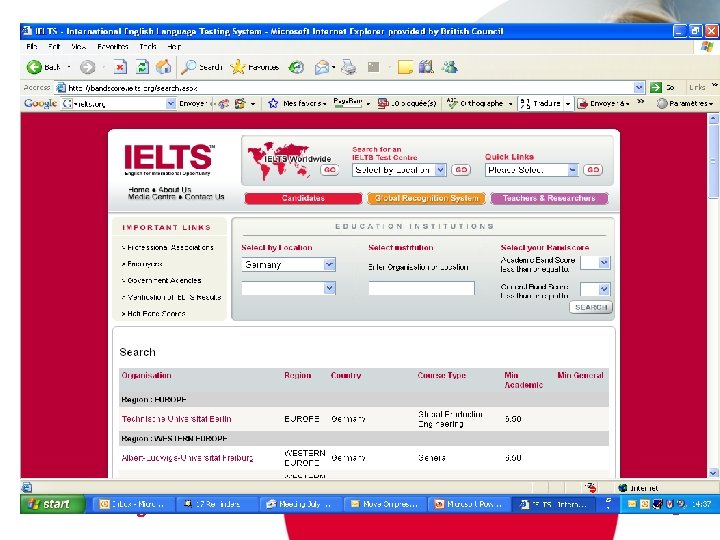Click the Research book toolbar icon
720x540 pixels.
click(426, 67)
